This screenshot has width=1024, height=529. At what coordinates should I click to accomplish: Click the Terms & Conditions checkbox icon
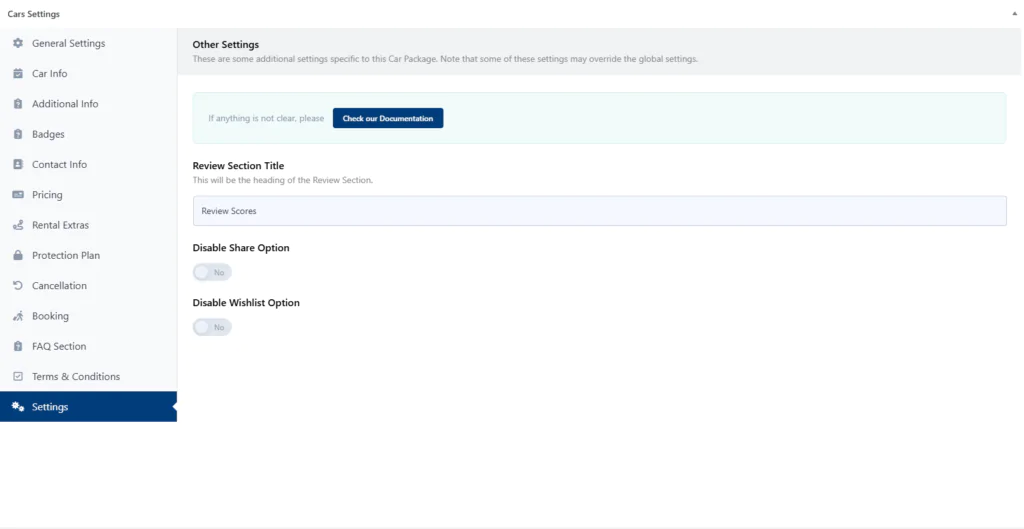(x=18, y=376)
